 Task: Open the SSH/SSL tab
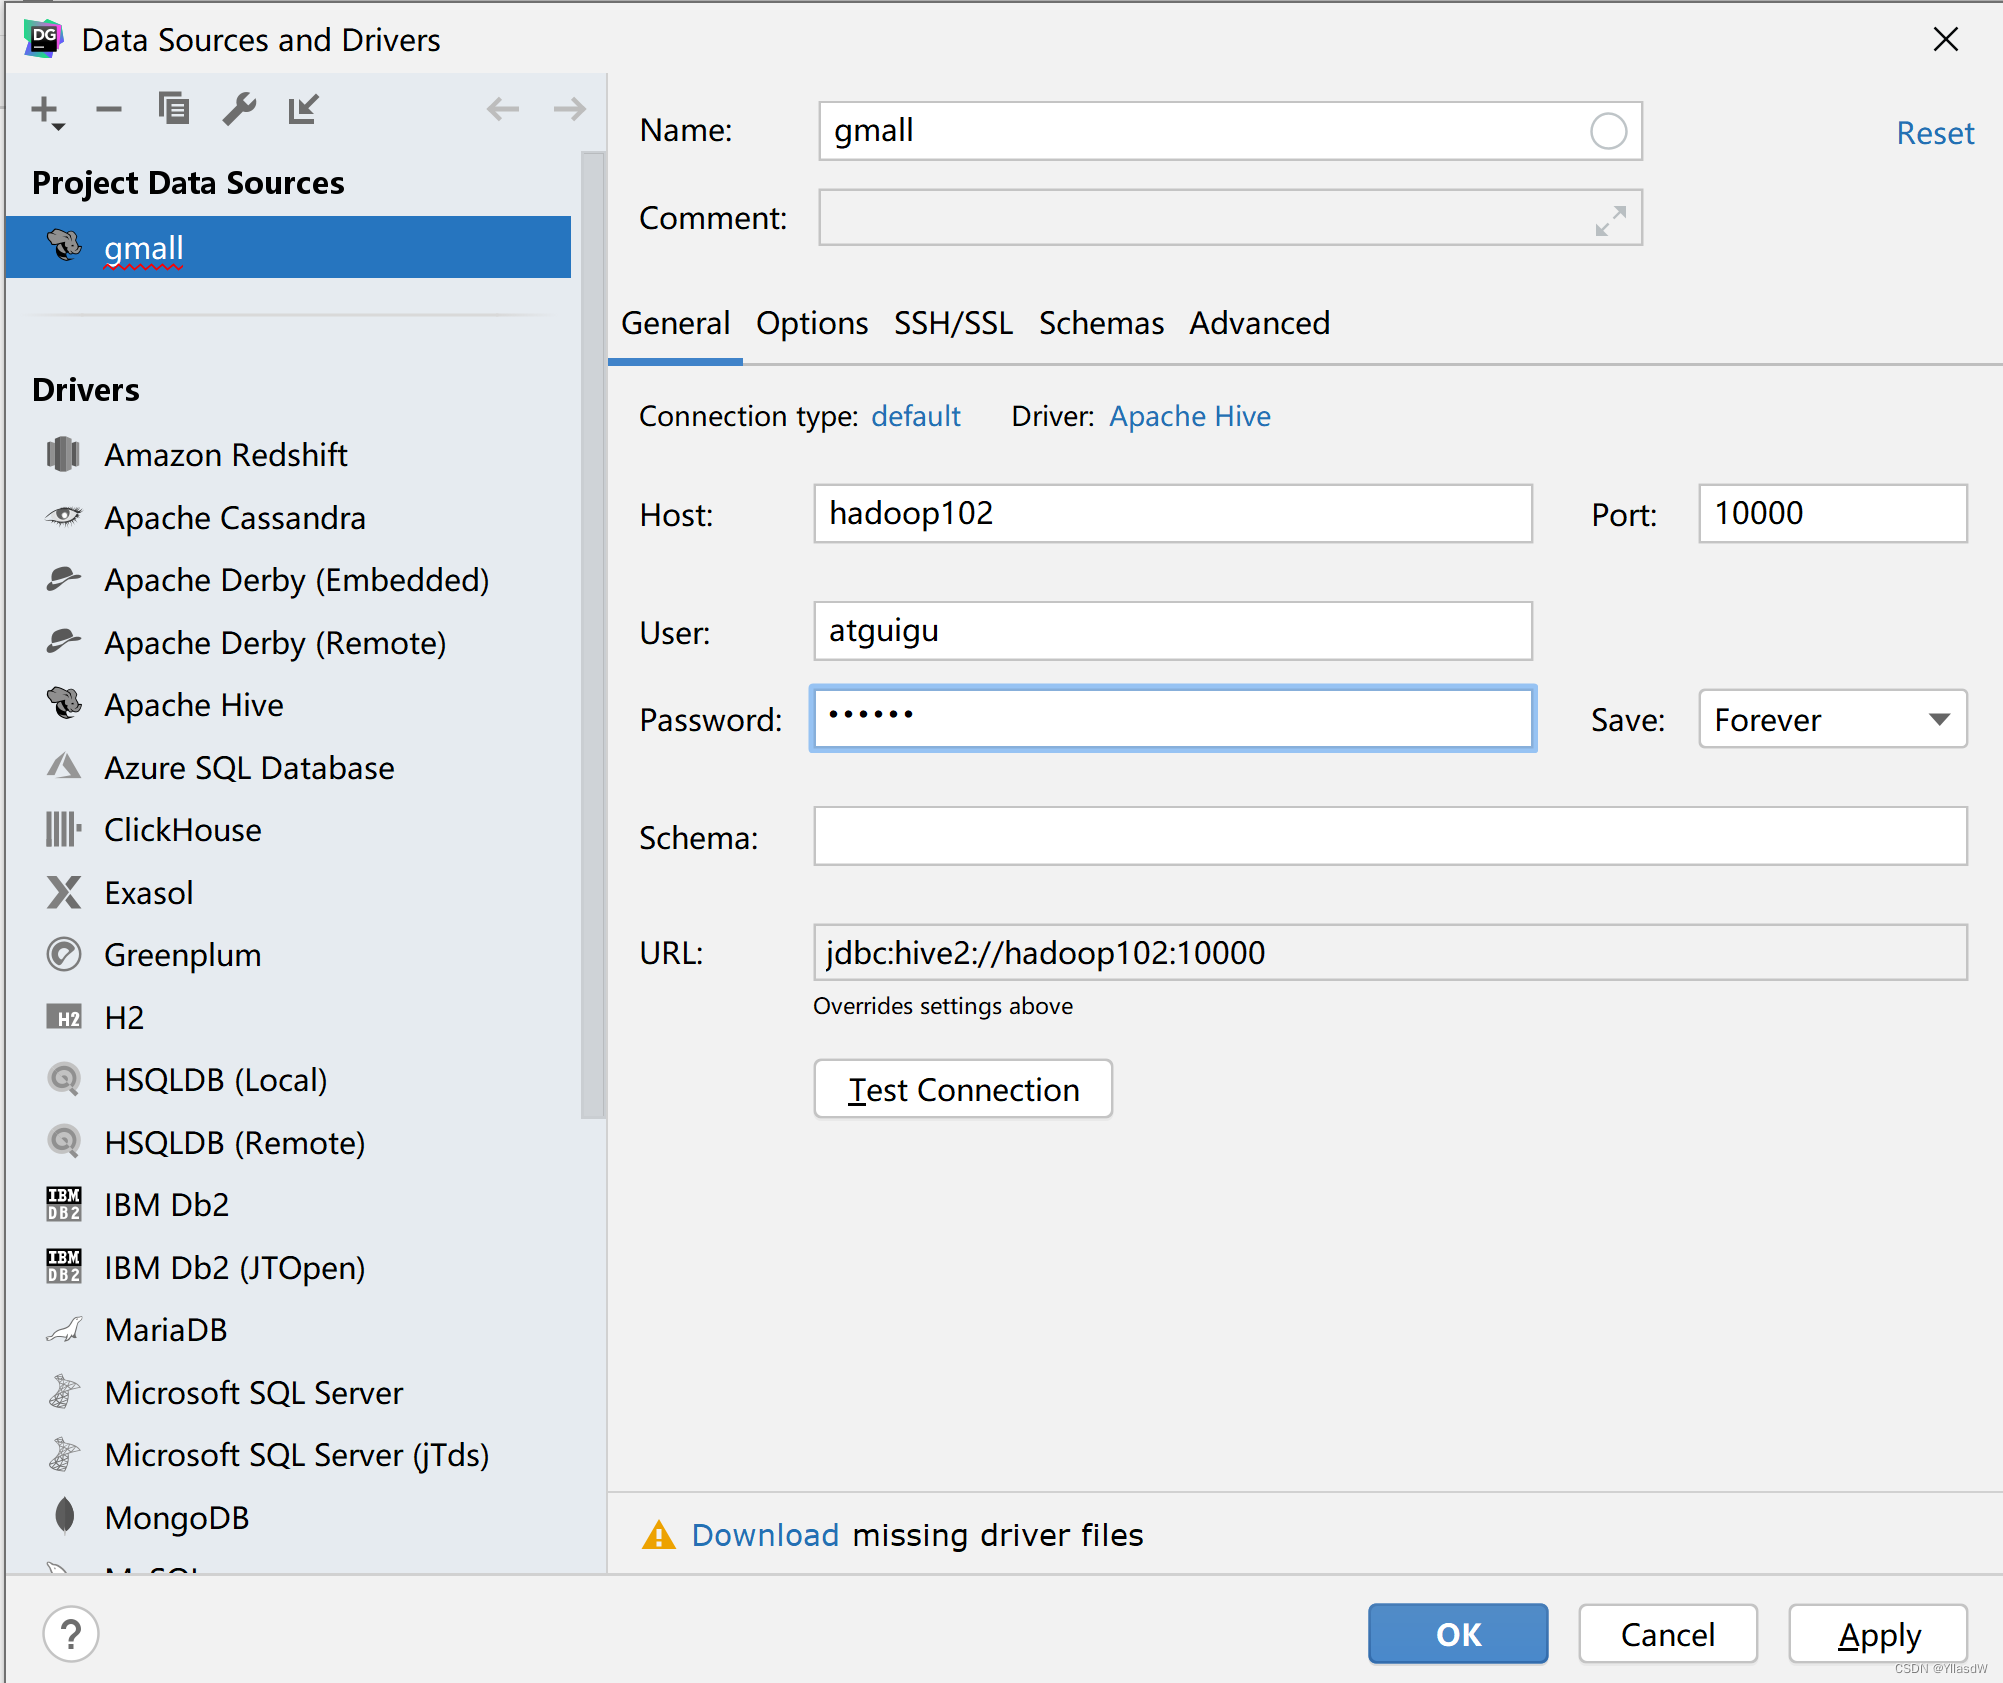953,323
